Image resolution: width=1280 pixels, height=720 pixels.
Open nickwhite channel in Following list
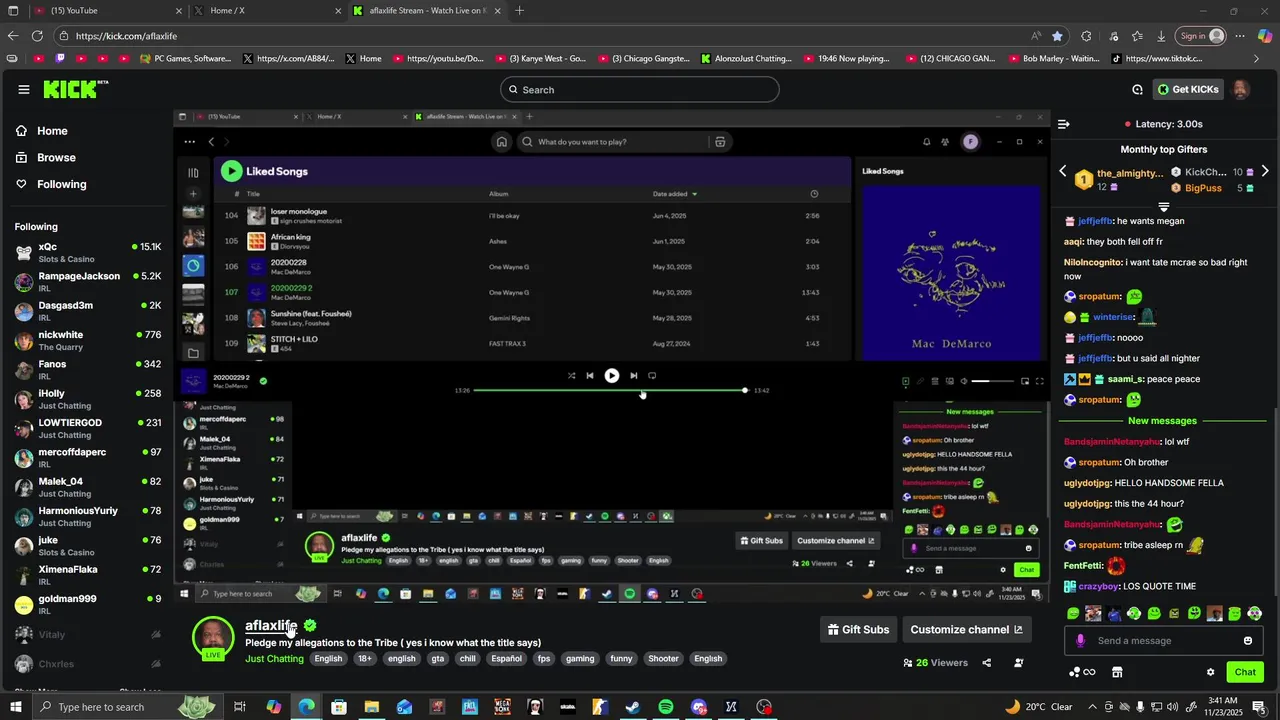point(88,340)
